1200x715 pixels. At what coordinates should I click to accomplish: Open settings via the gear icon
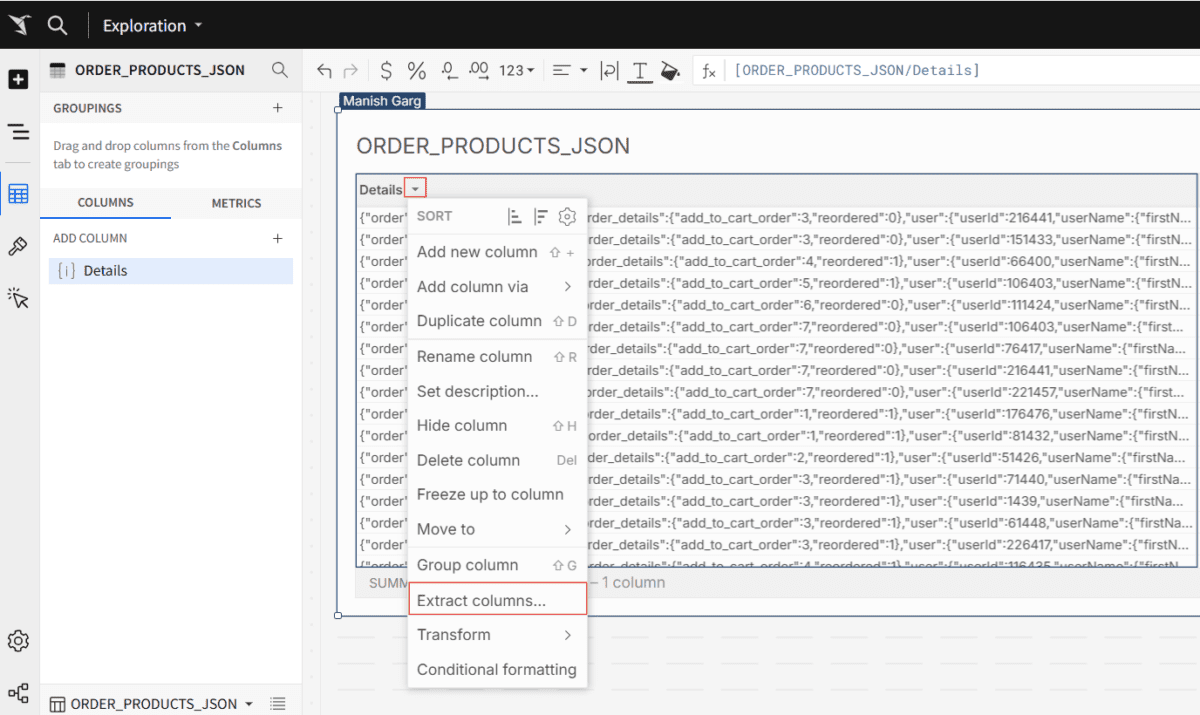pyautogui.click(x=17, y=640)
